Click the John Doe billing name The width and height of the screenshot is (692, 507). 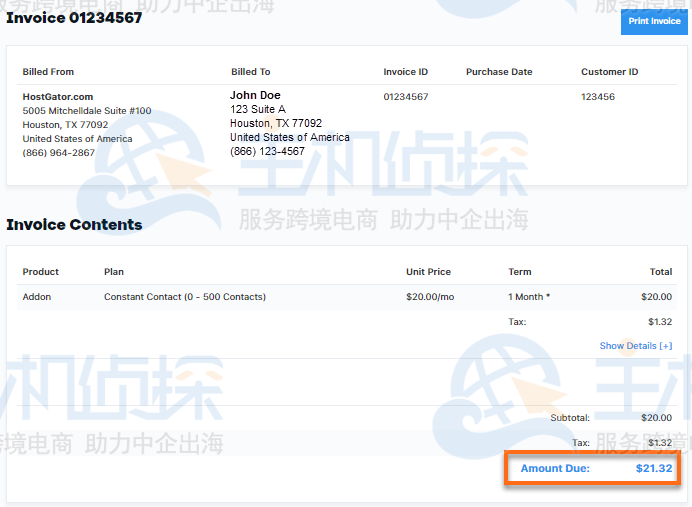(255, 95)
